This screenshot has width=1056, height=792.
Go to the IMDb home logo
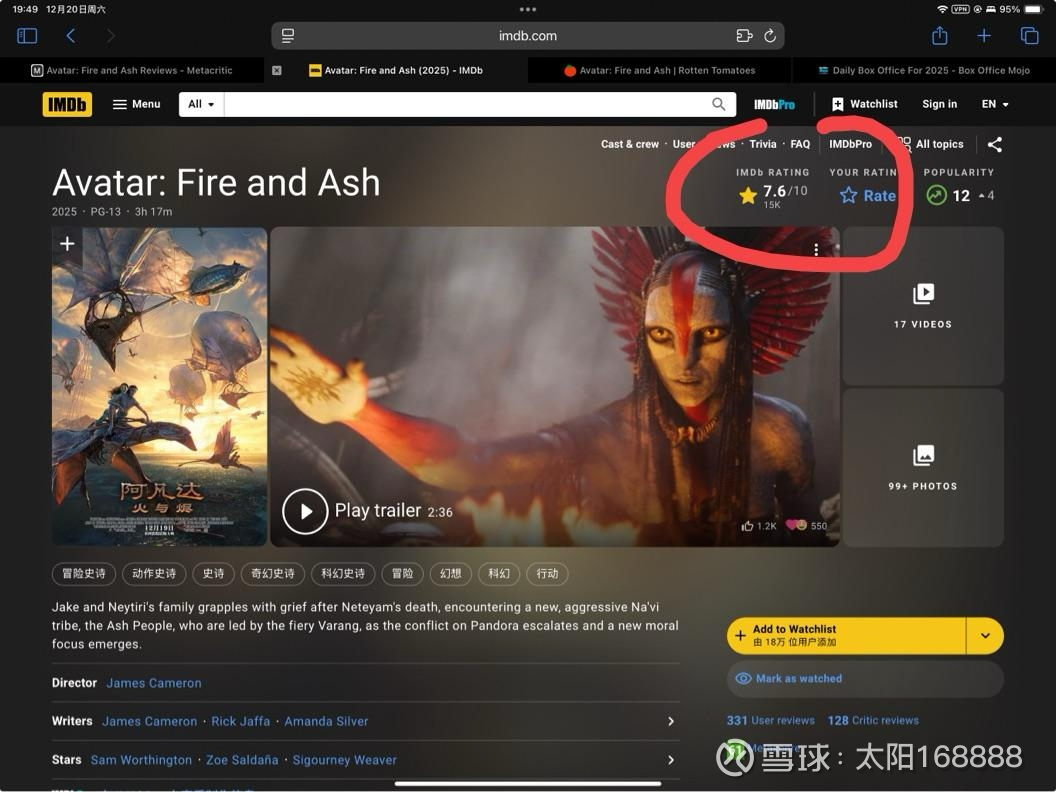coord(67,104)
